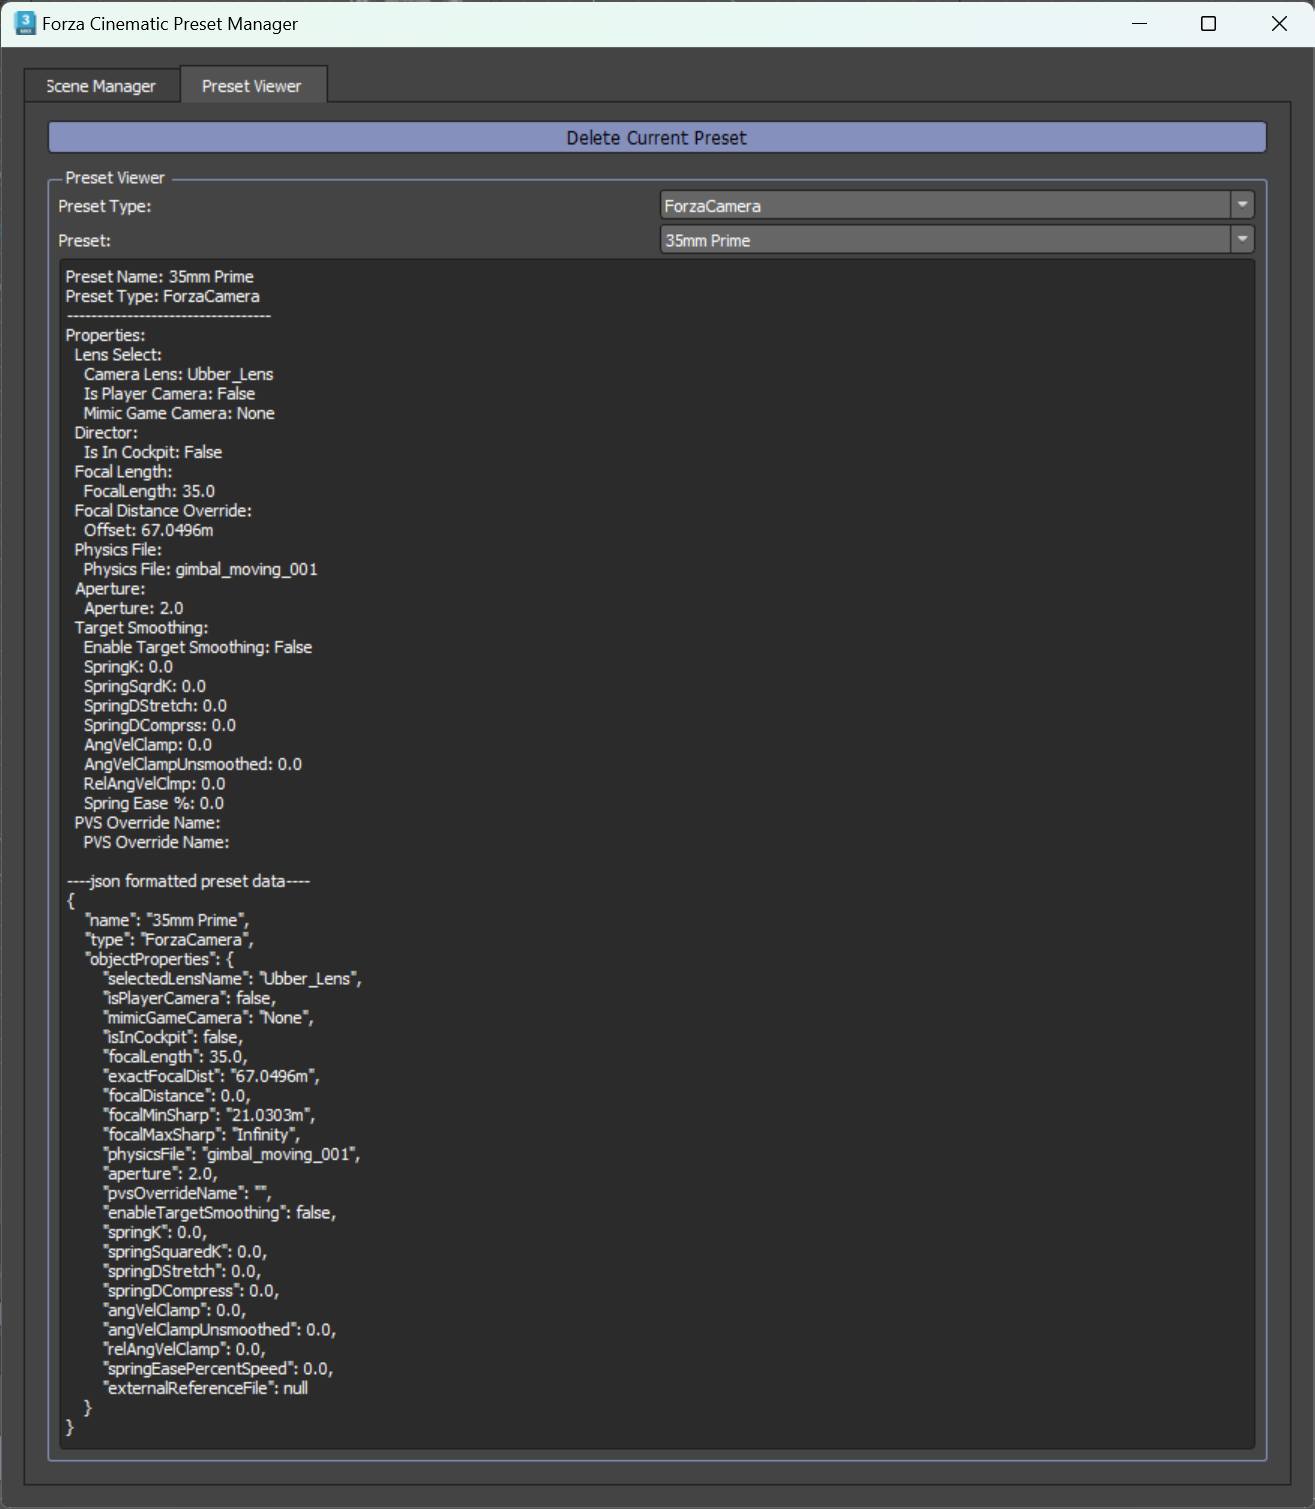Screen dimensions: 1315x1509
Task: Open the Preset combo box showing 35mm Prime
Action: click(956, 240)
